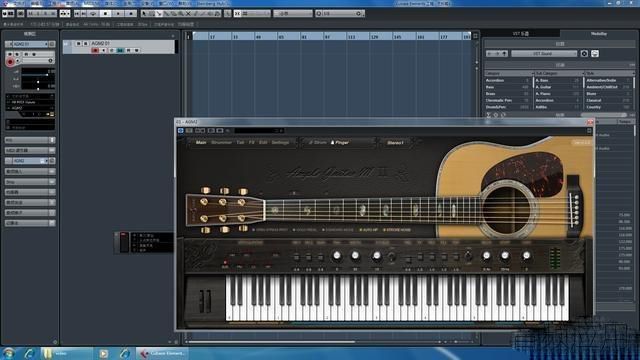Click the inspector edit instrument button beside AGM2 01

(x=52, y=44)
